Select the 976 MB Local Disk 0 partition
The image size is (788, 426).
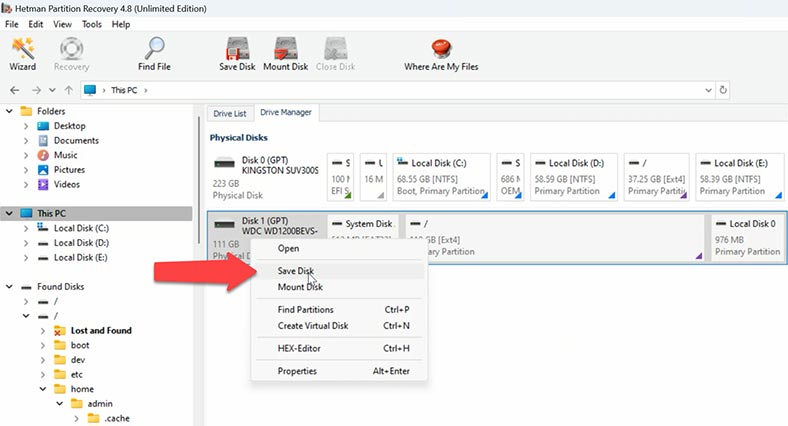point(748,238)
